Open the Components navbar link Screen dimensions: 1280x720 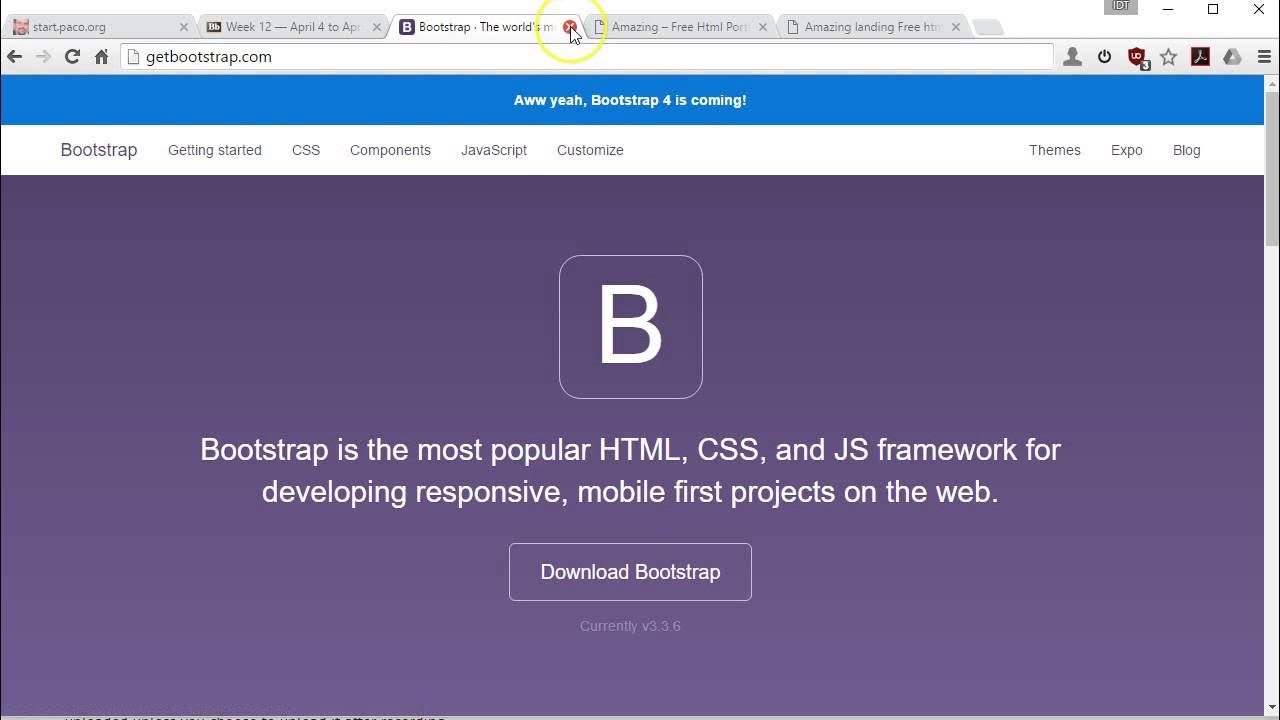pyautogui.click(x=390, y=150)
